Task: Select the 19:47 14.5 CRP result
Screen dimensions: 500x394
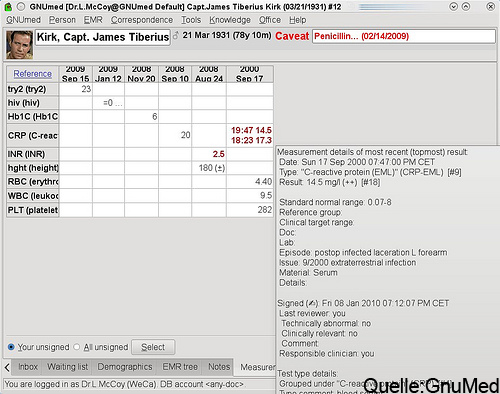Action: pyautogui.click(x=251, y=130)
